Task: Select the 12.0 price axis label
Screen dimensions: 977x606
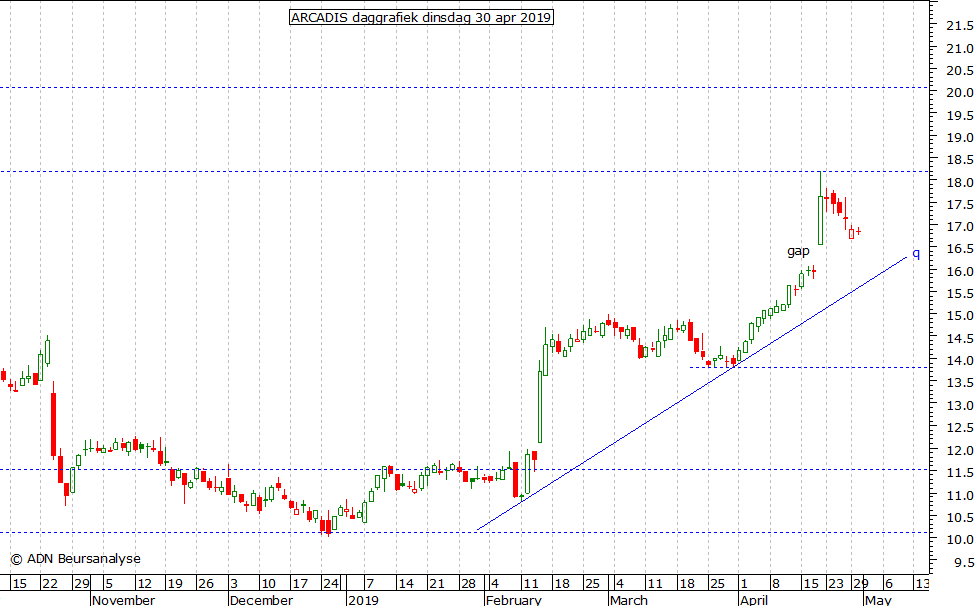Action: click(960, 450)
